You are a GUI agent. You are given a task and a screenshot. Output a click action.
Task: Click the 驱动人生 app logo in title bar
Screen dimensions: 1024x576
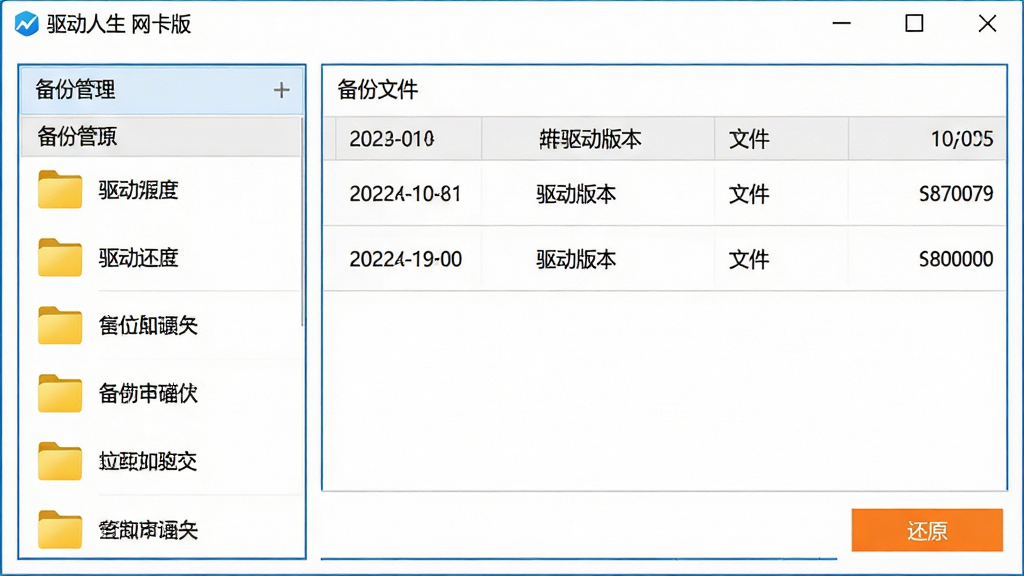pos(27,24)
